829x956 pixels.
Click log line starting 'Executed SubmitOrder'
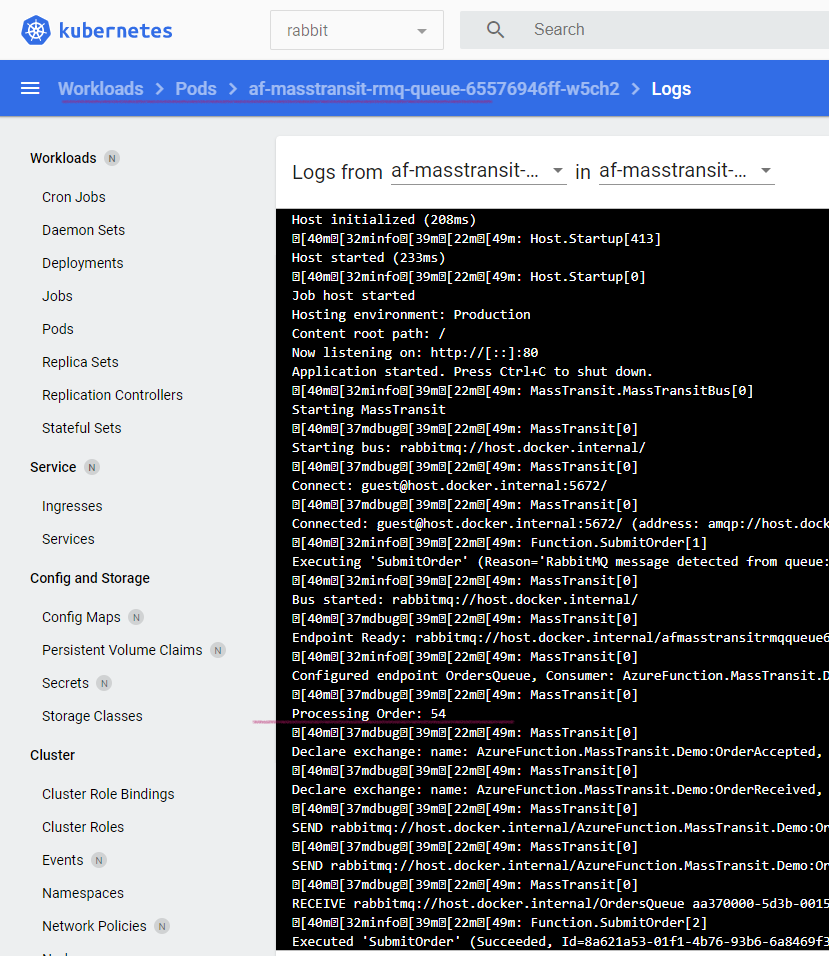(560, 942)
